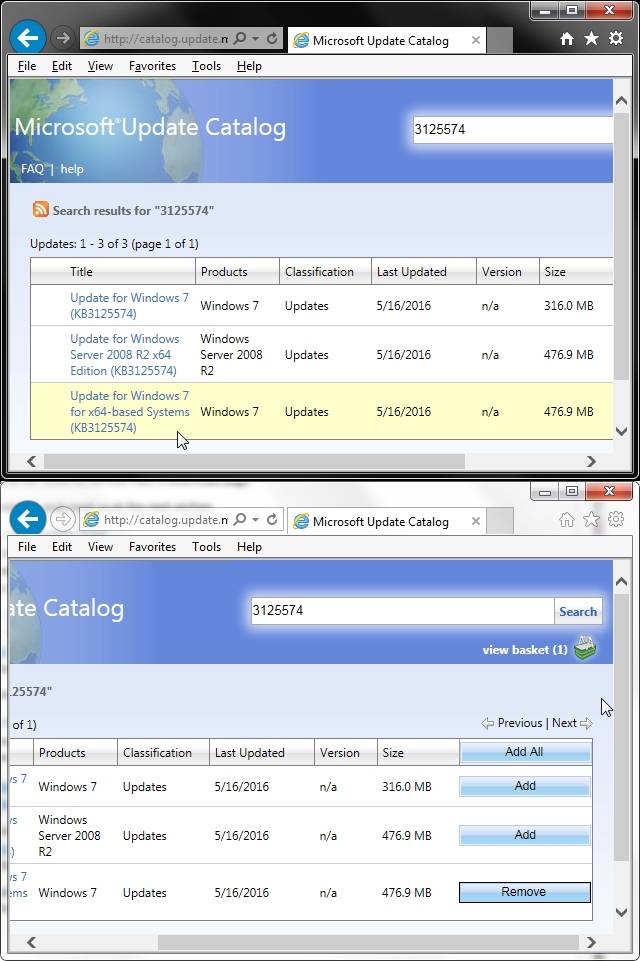Click the forward arrow in top window
Viewport: 640px width, 961px height.
point(62,38)
